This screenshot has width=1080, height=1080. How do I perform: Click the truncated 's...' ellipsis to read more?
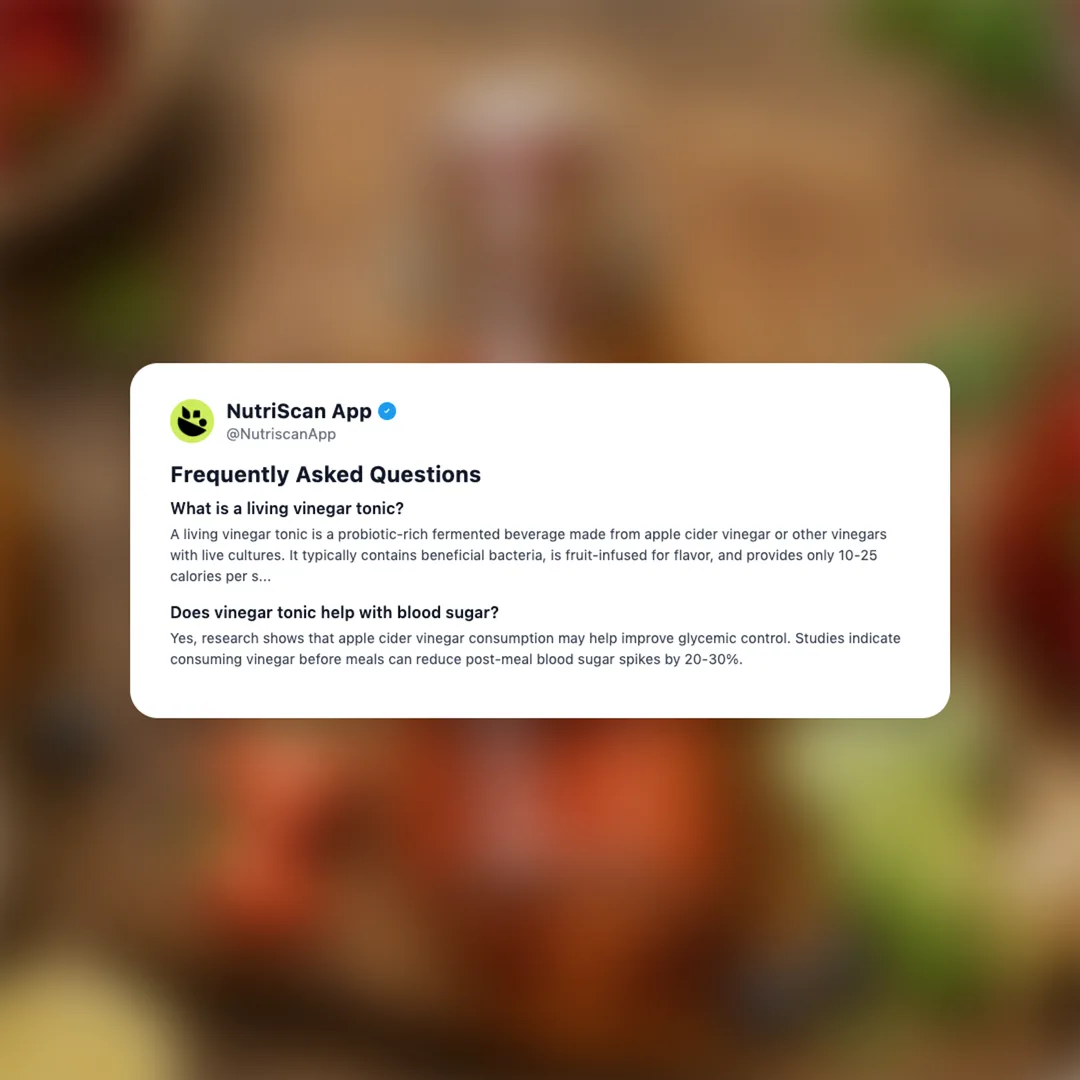click(261, 577)
